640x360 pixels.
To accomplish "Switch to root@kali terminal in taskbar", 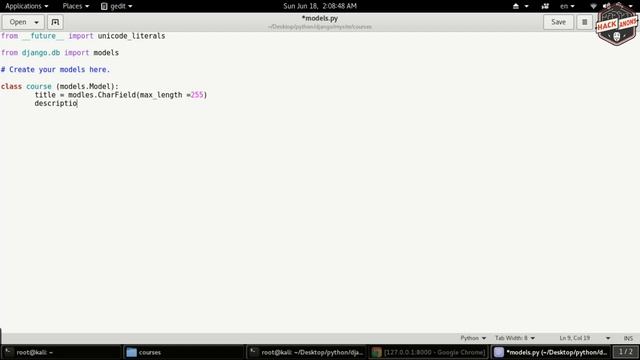I will click(61, 352).
